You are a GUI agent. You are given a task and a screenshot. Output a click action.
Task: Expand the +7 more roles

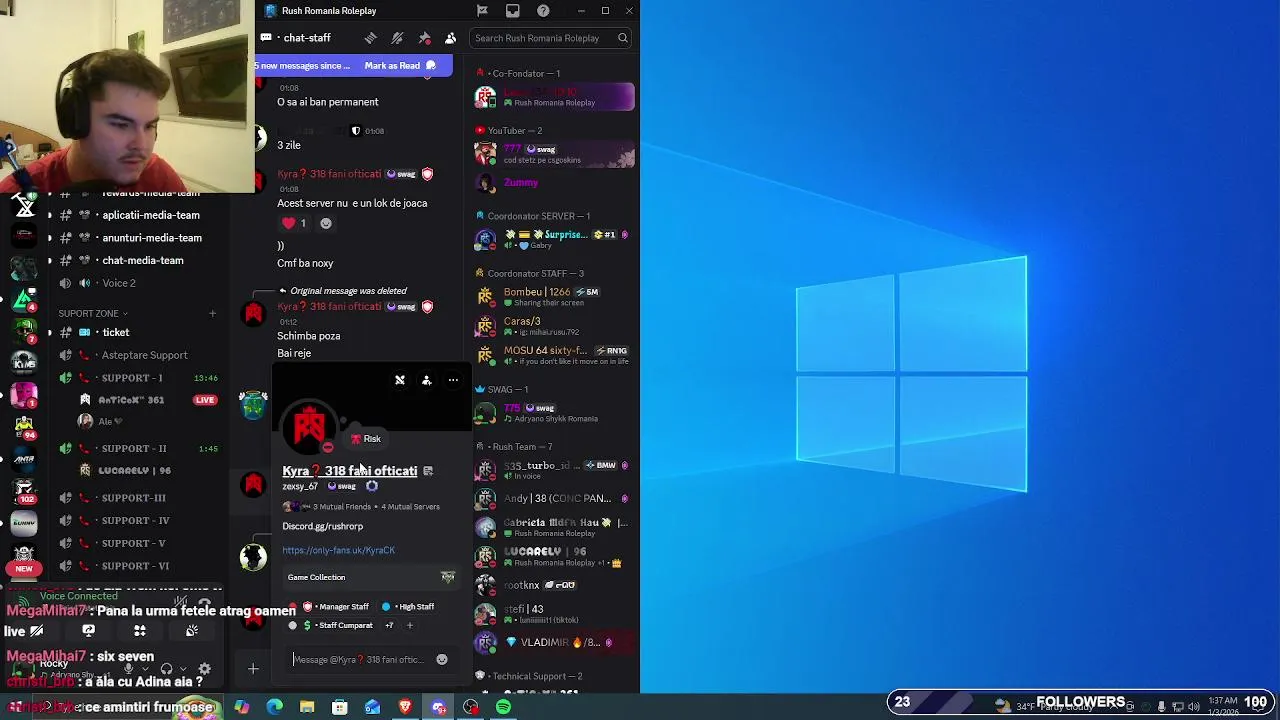pos(389,626)
